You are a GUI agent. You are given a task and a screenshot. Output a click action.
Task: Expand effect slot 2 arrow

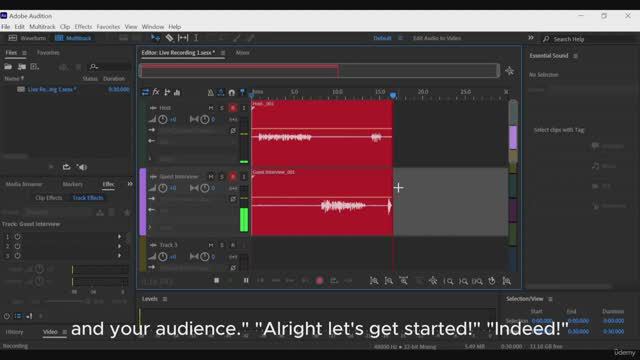click(x=119, y=246)
